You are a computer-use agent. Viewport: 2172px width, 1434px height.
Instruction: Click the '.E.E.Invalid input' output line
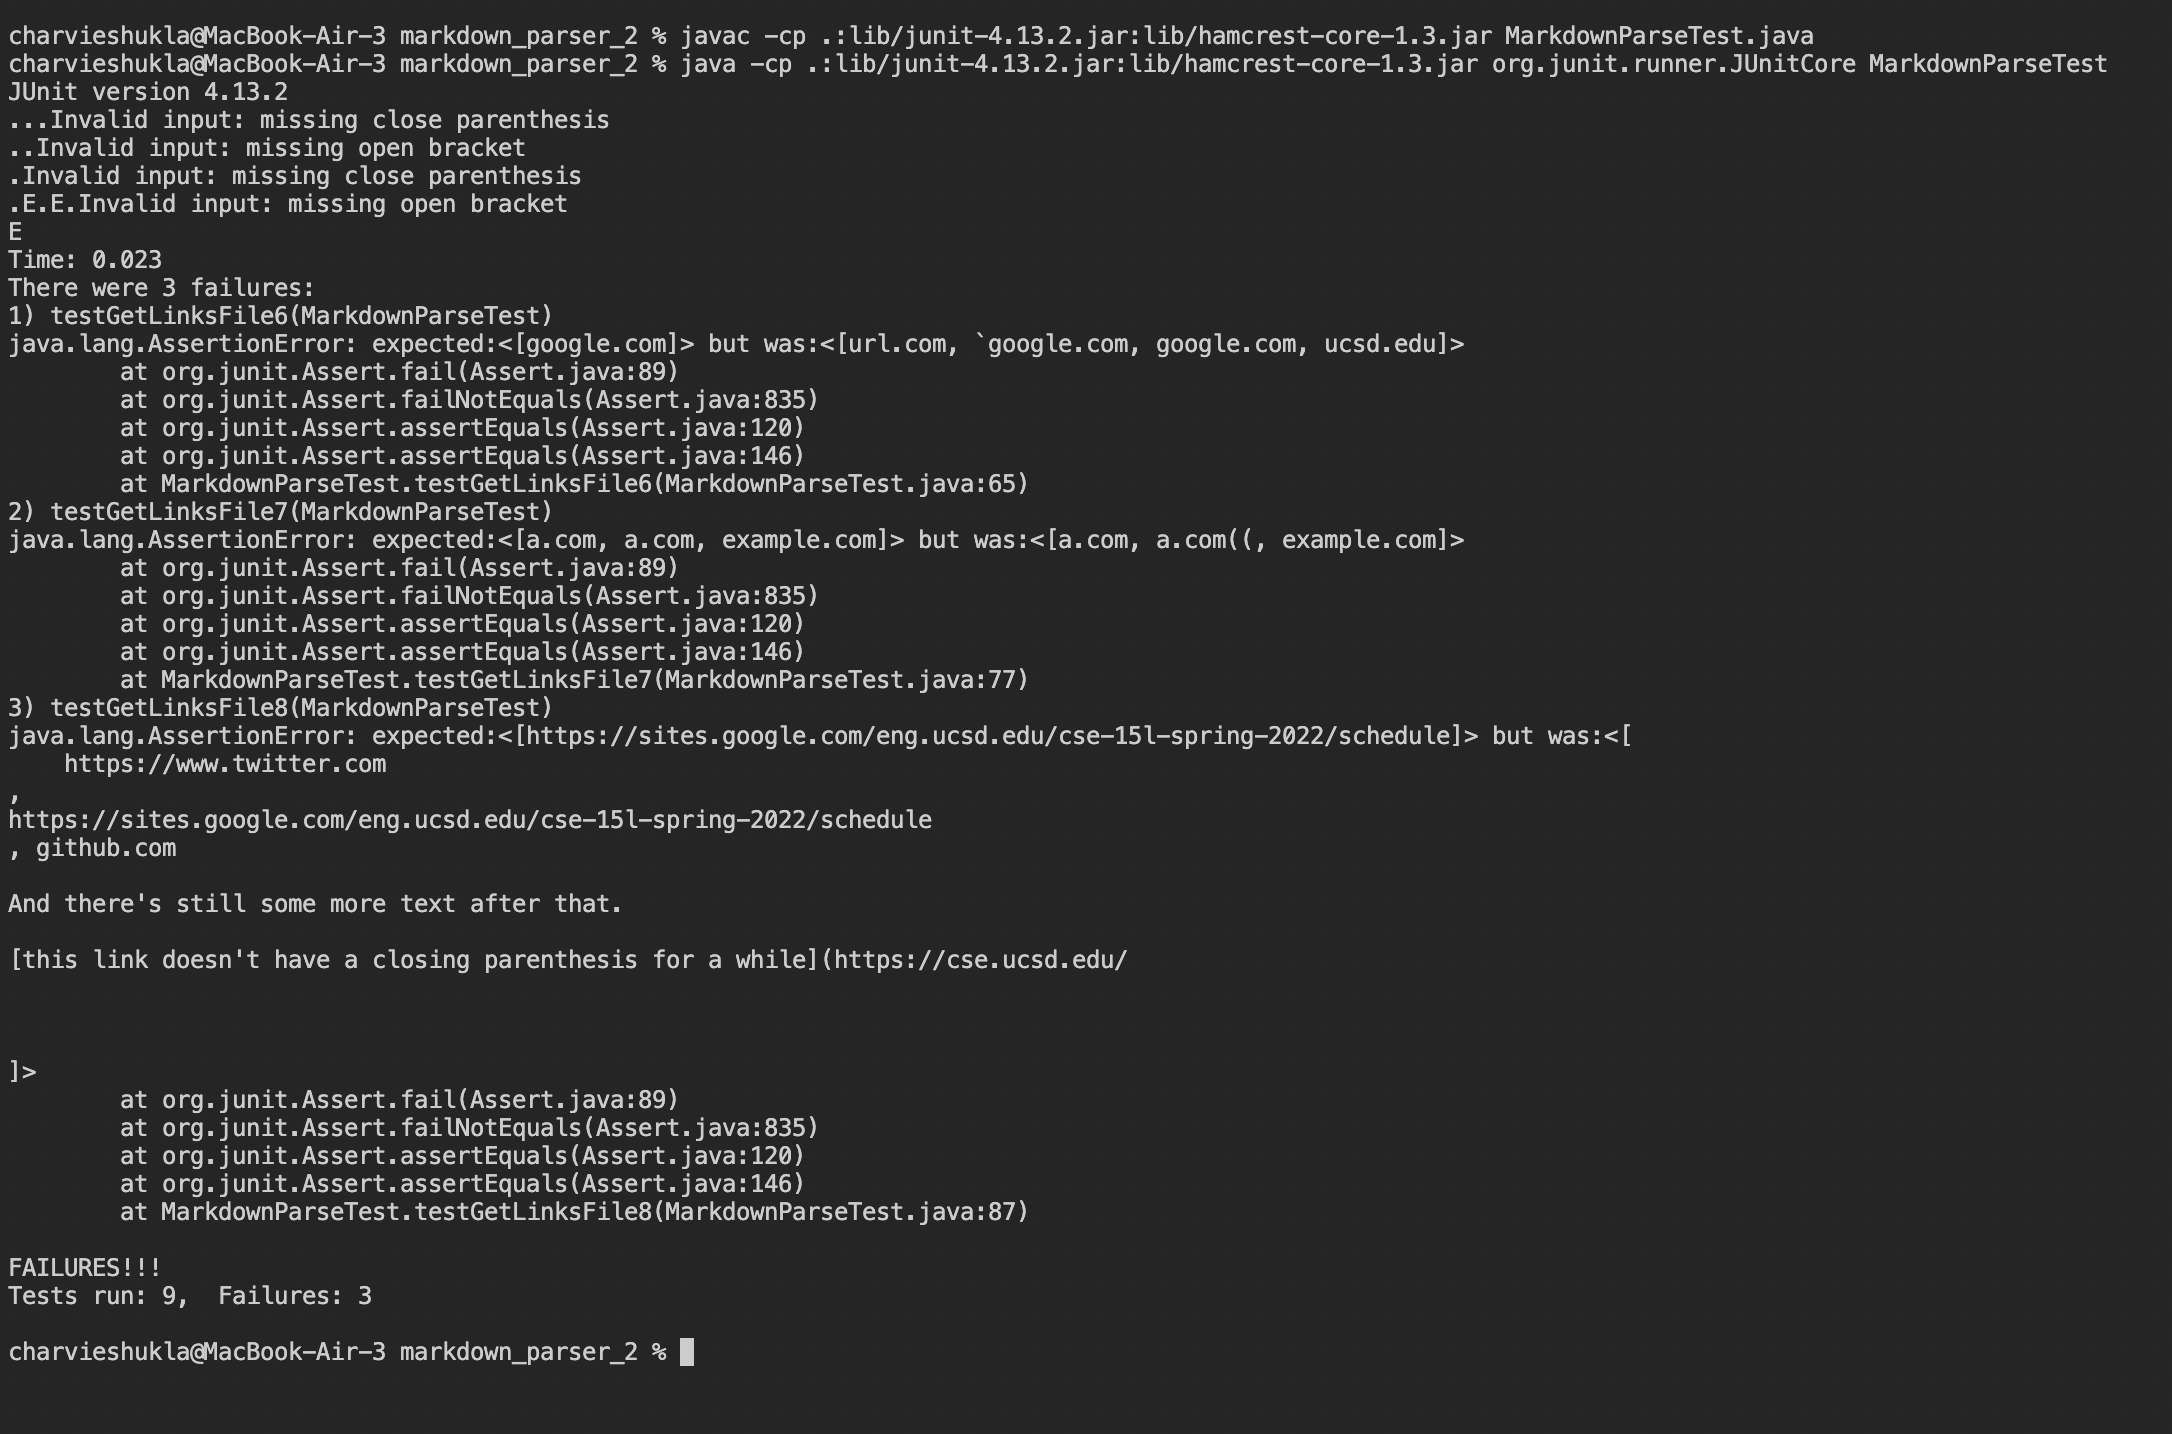point(288,205)
